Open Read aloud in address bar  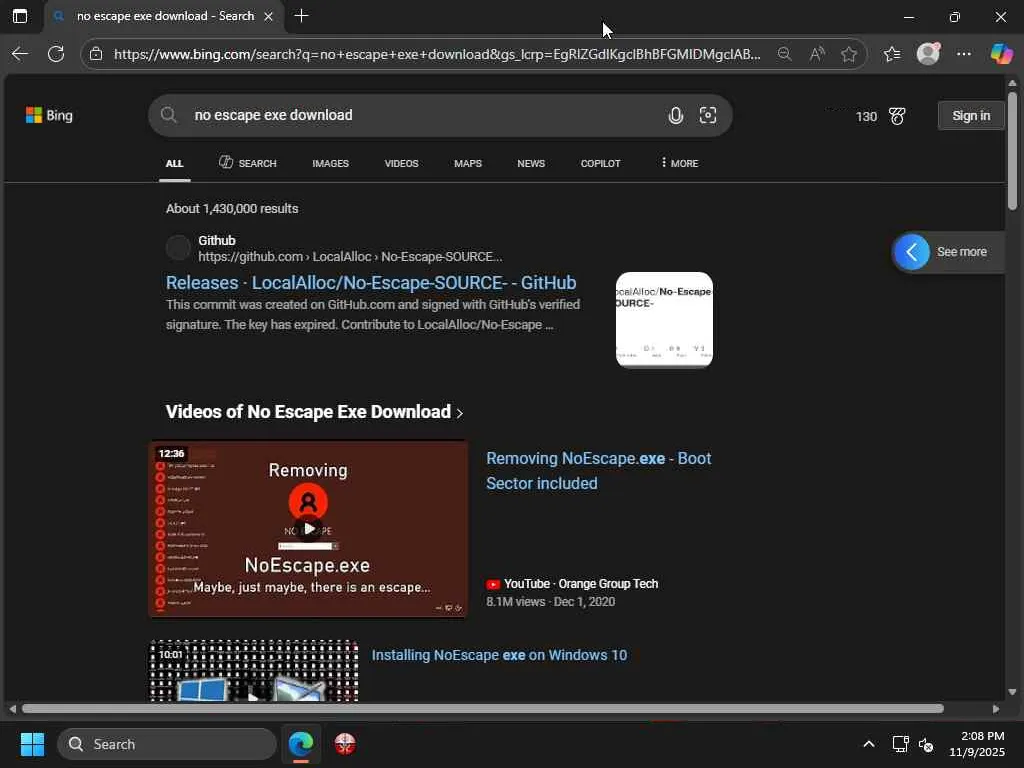pyautogui.click(x=817, y=54)
